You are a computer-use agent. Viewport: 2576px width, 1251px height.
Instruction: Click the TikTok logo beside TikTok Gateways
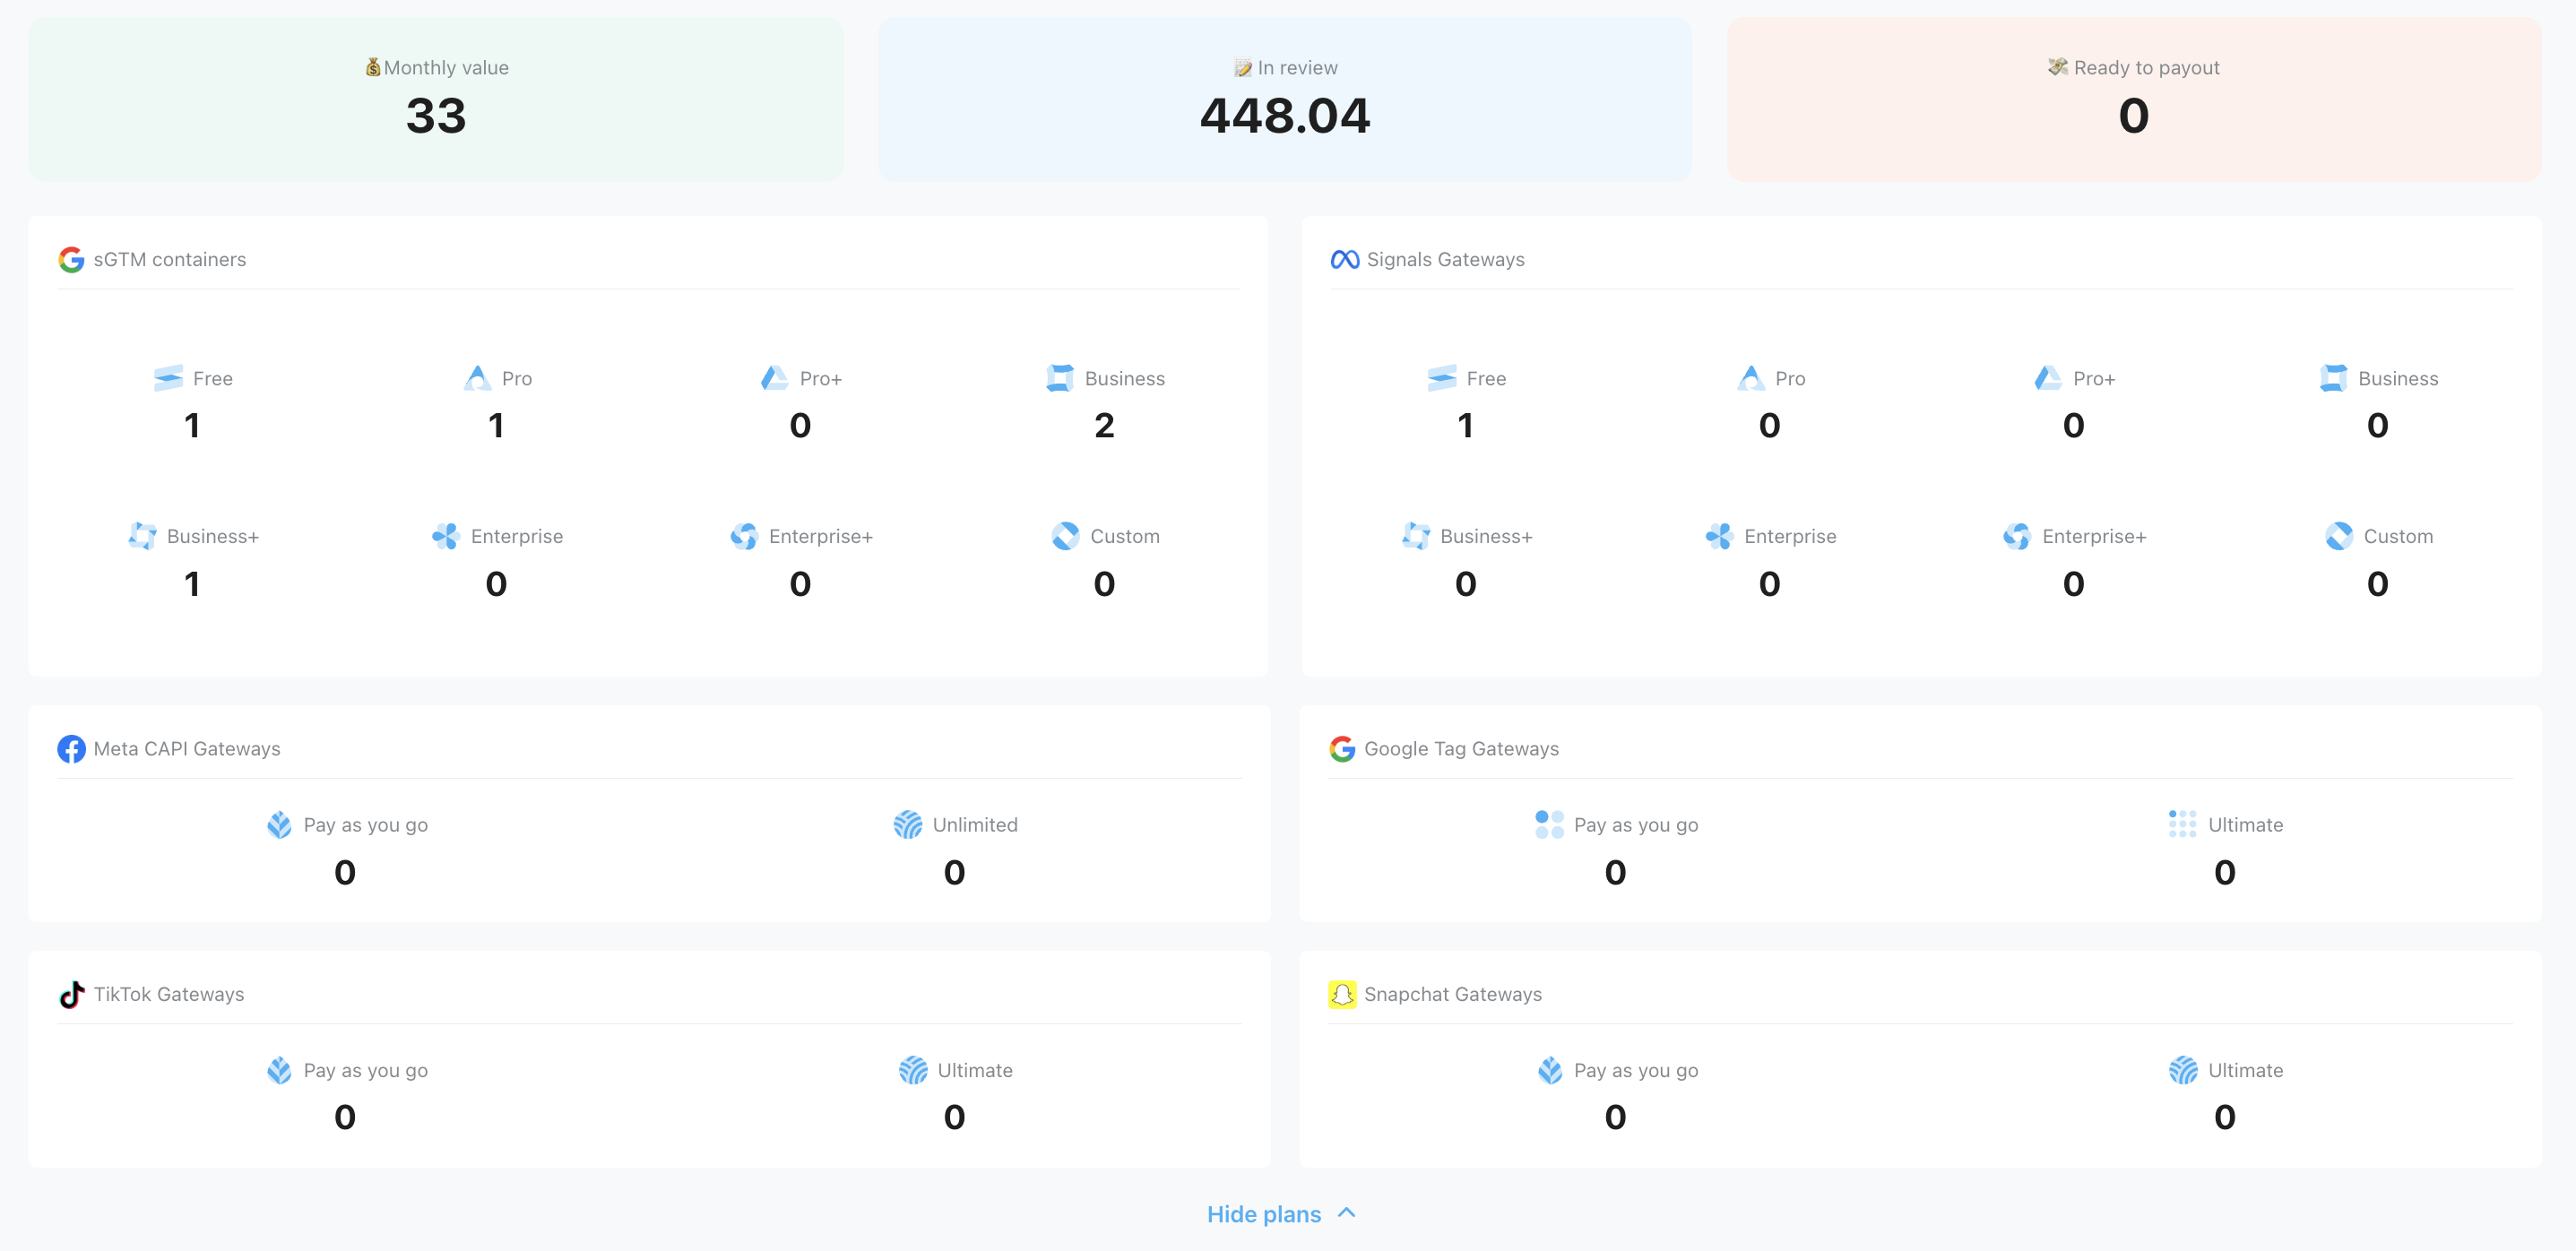click(x=71, y=994)
